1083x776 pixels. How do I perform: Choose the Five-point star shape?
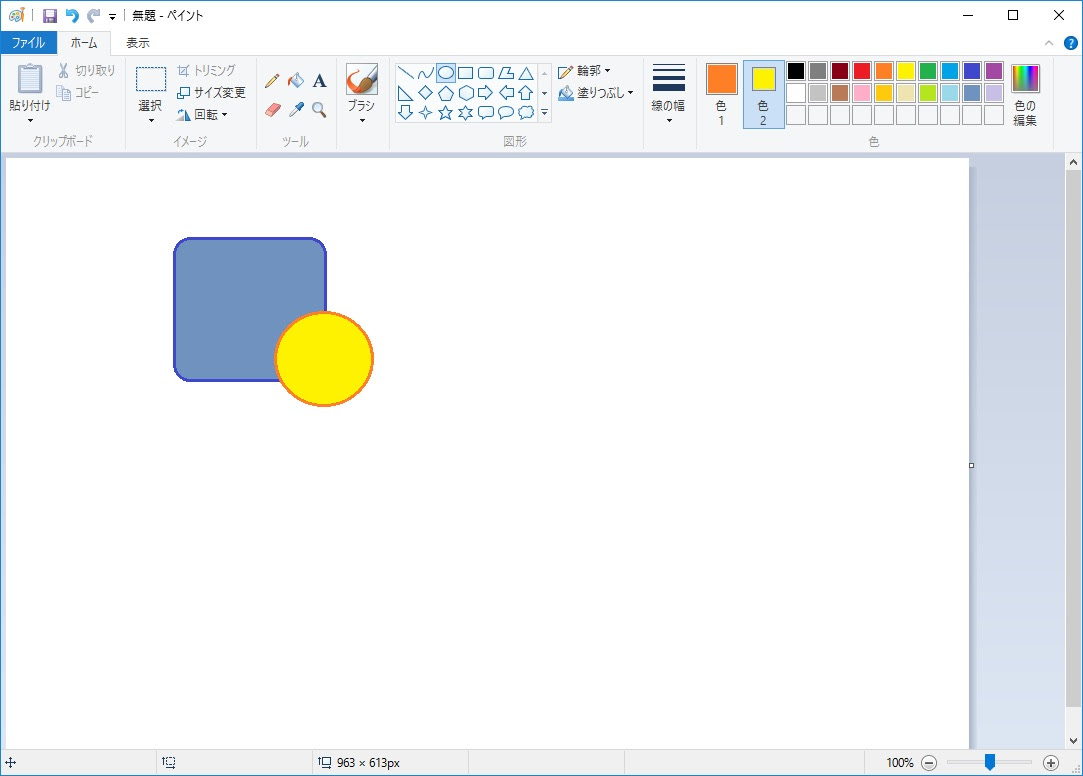(445, 113)
